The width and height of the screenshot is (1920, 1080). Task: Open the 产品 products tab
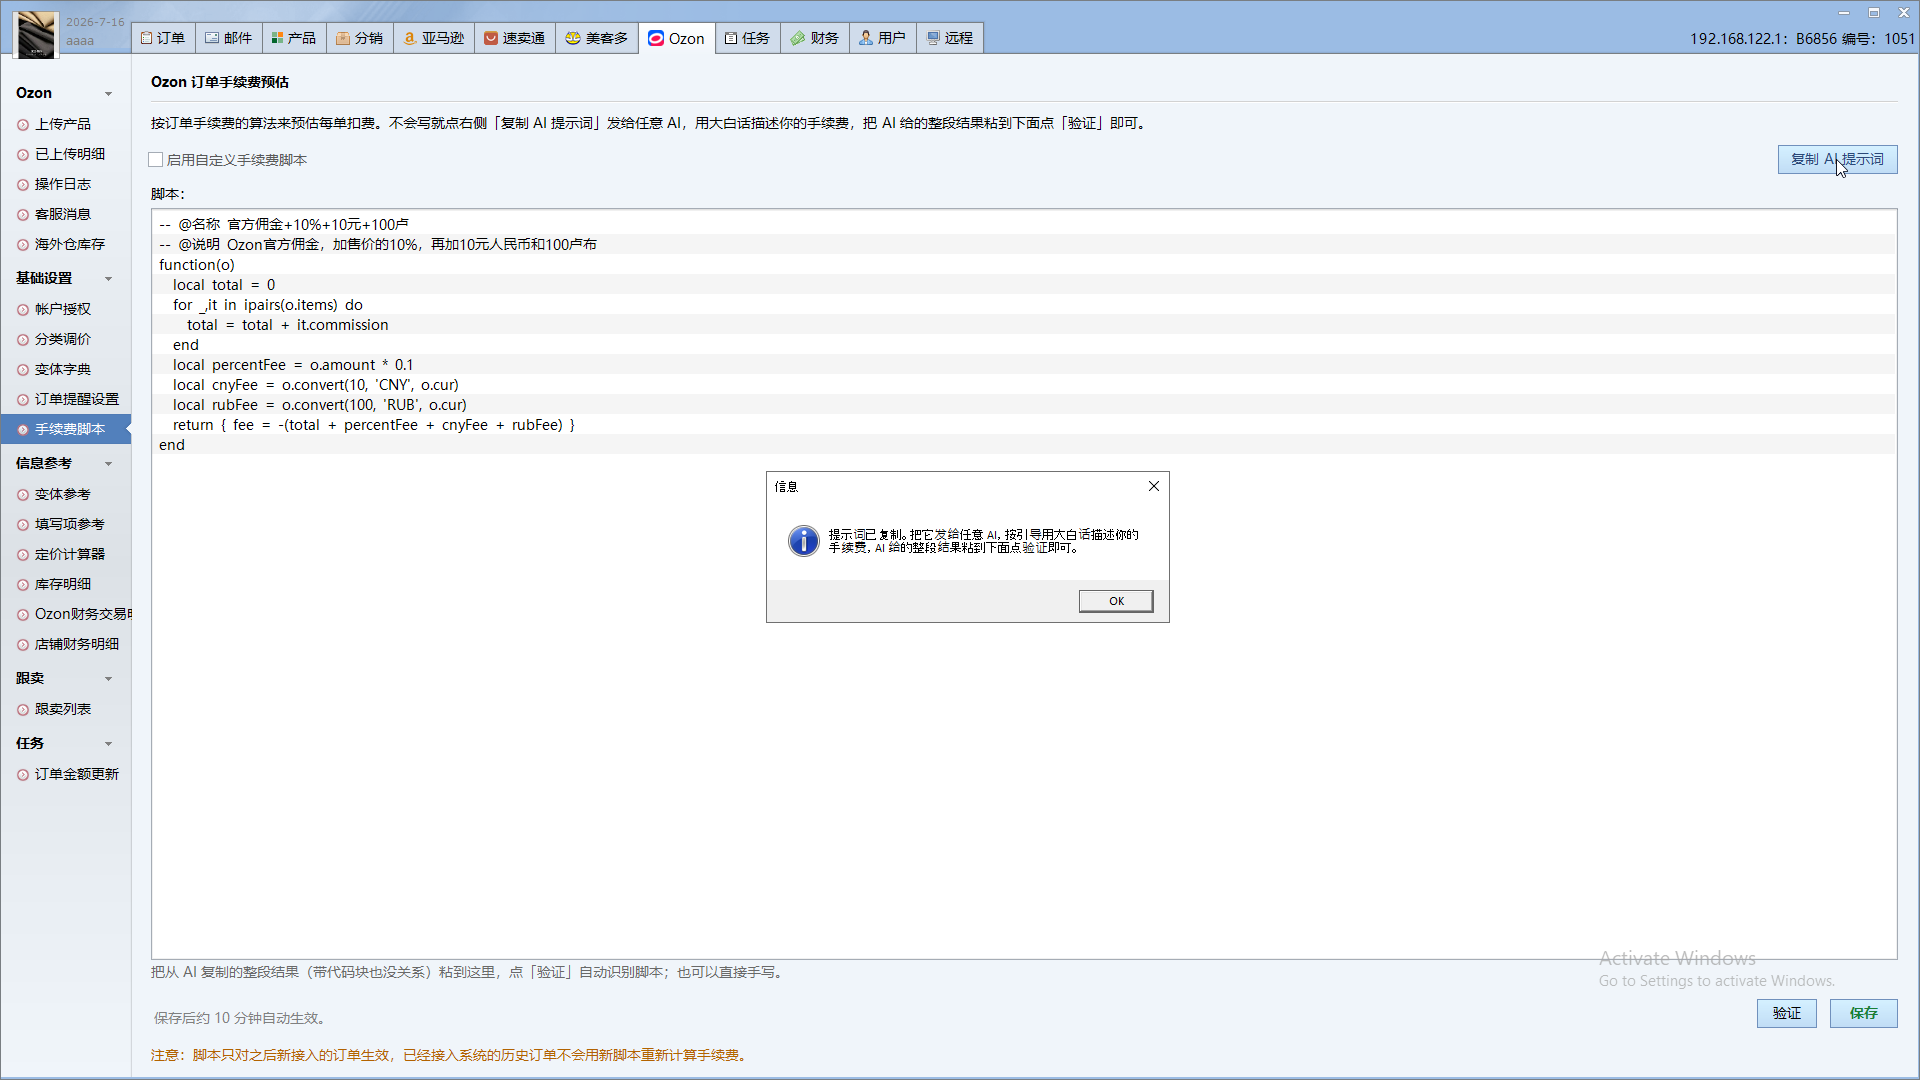click(294, 38)
